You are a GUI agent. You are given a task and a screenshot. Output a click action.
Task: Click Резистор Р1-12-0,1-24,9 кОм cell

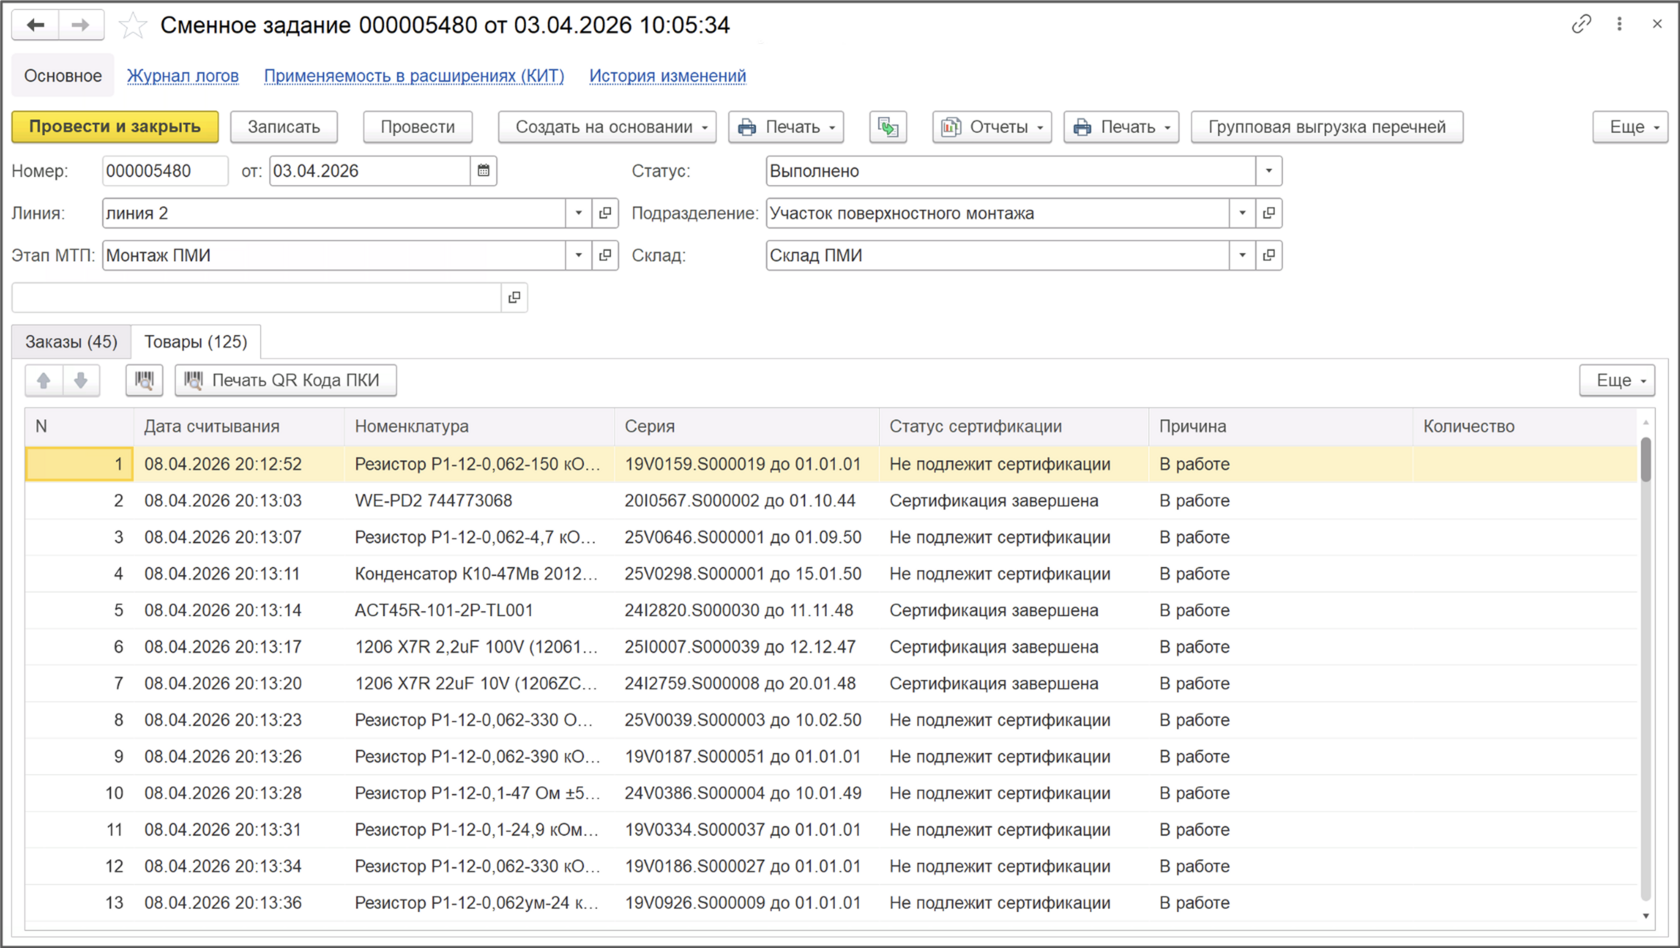tap(478, 830)
